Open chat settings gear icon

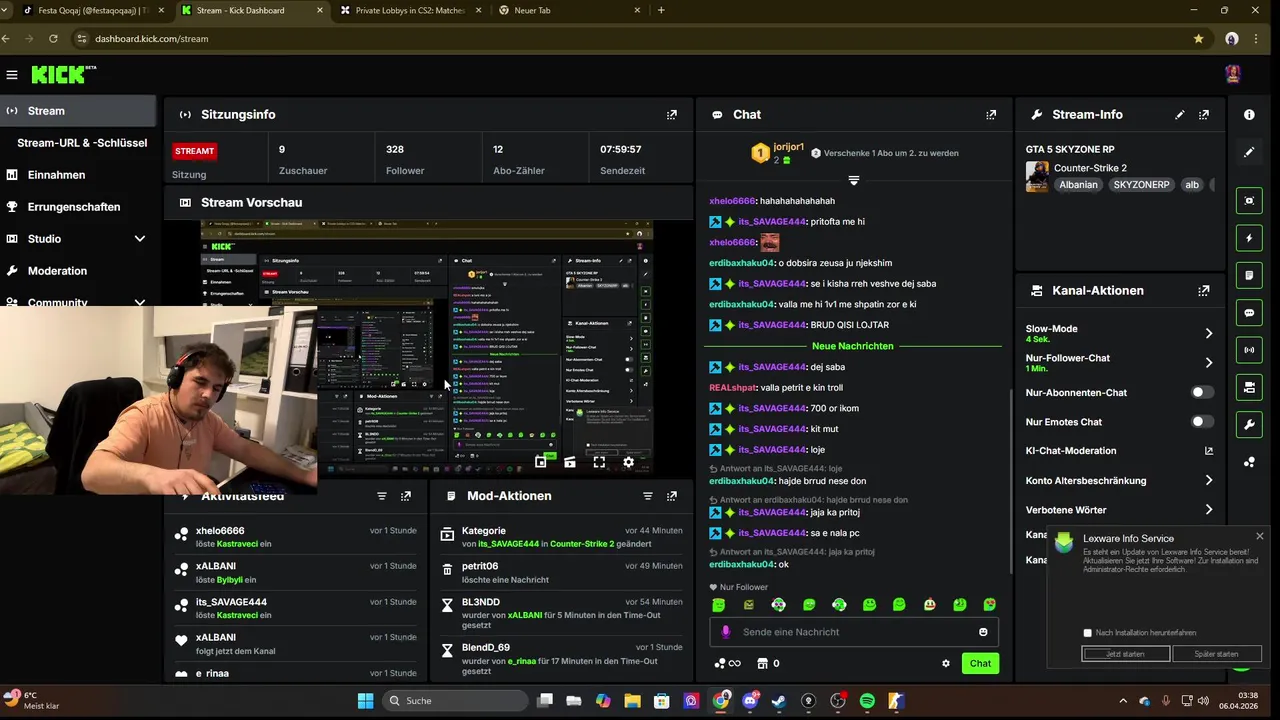(x=946, y=663)
